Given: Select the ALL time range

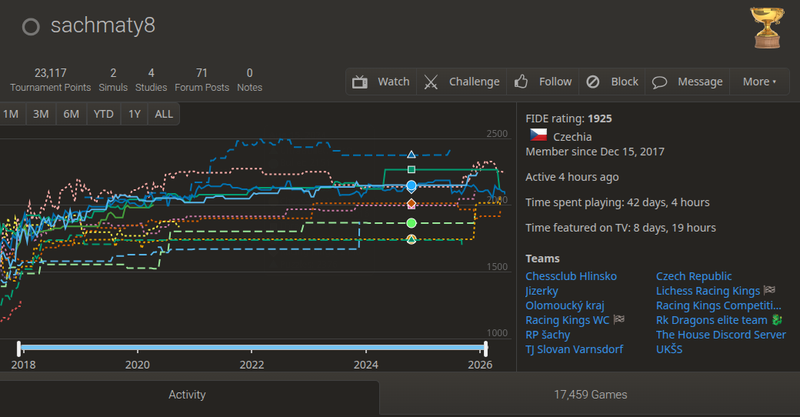Looking at the screenshot, I should click(x=164, y=114).
